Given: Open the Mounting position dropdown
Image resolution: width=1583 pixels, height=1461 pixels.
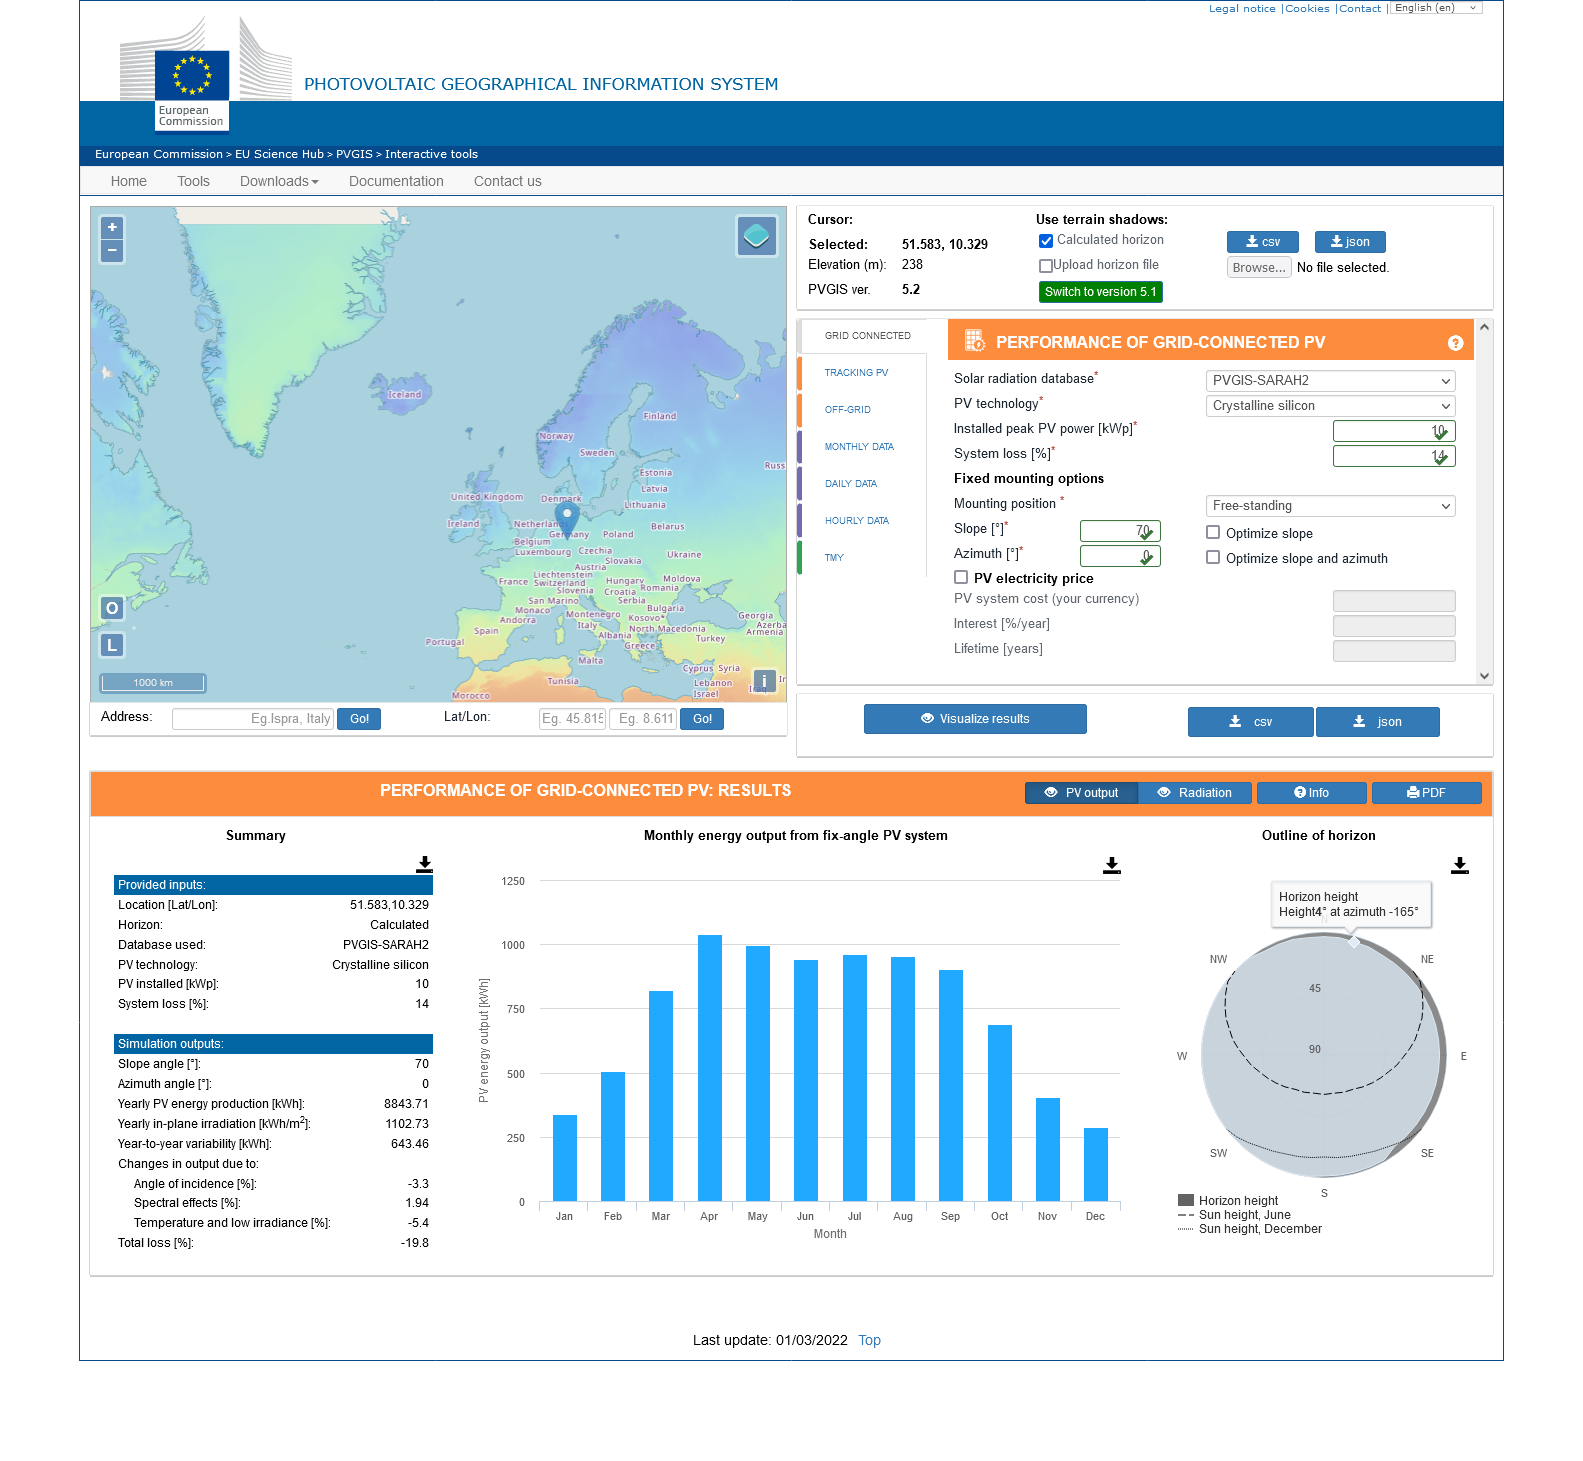Looking at the screenshot, I should 1330,506.
